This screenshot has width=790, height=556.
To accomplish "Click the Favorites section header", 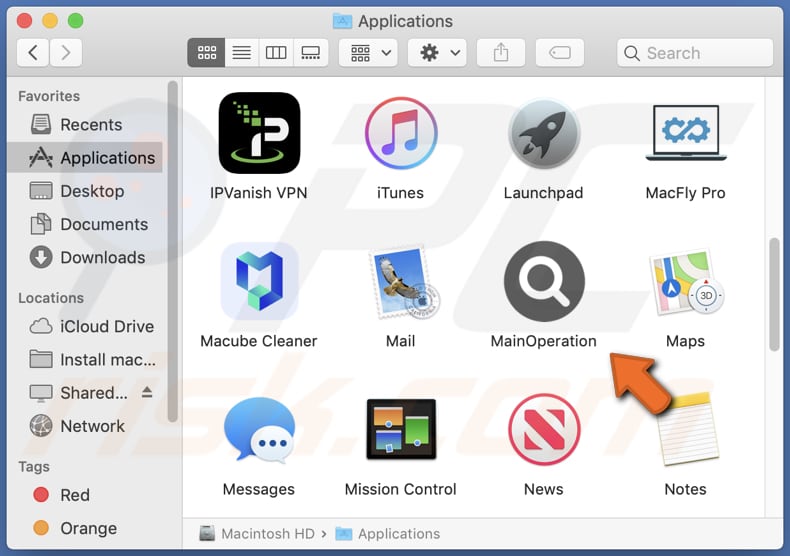I will tap(49, 96).
